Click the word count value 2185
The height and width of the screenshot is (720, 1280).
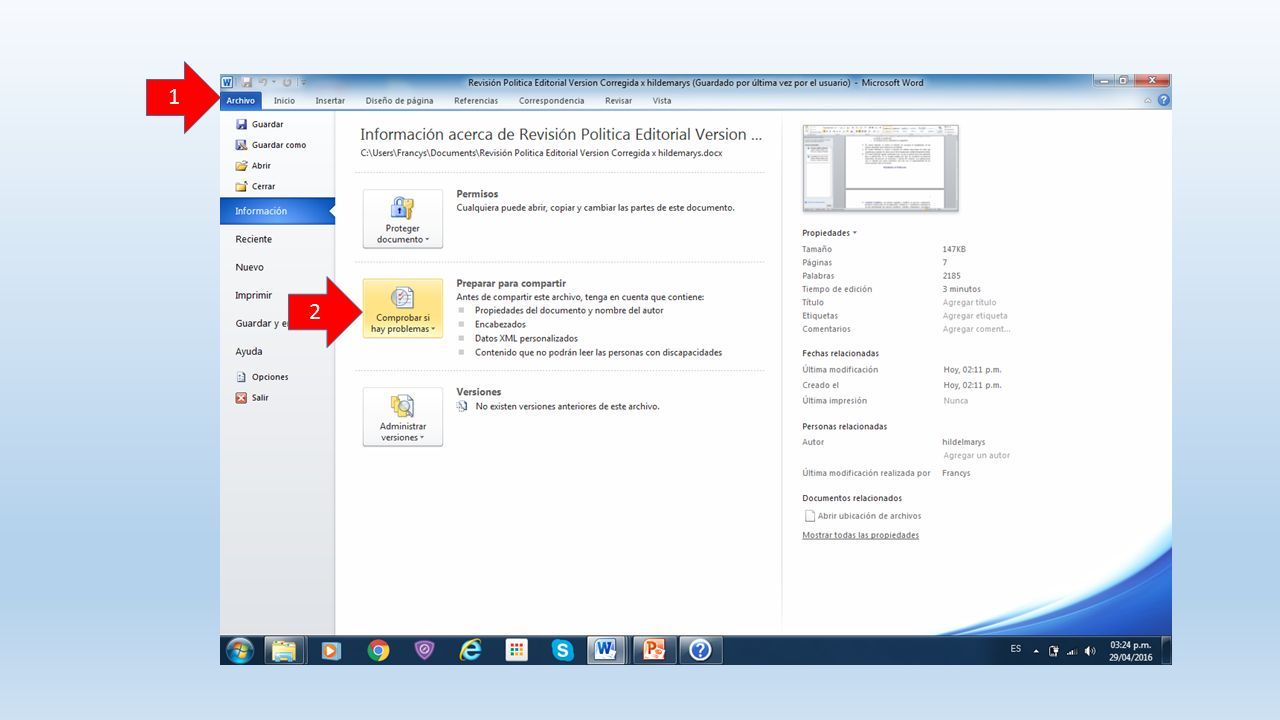point(951,275)
